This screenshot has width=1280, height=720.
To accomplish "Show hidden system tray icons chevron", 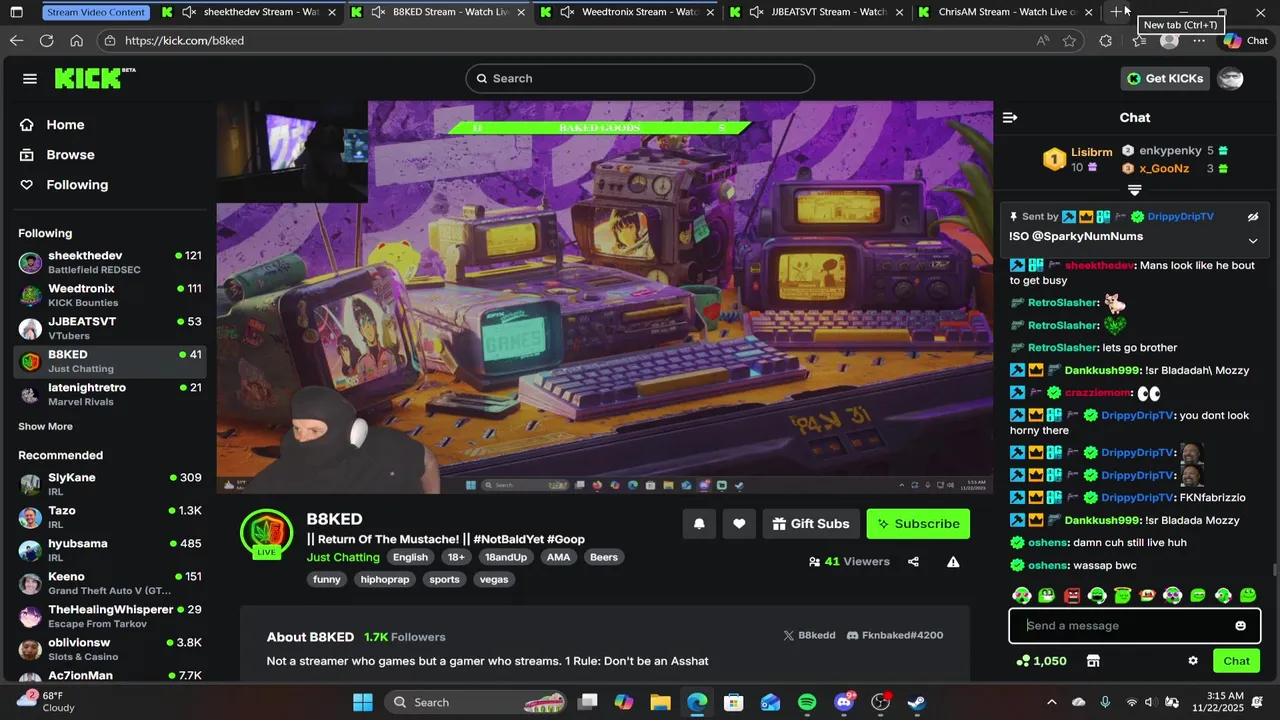I will tap(1051, 702).
